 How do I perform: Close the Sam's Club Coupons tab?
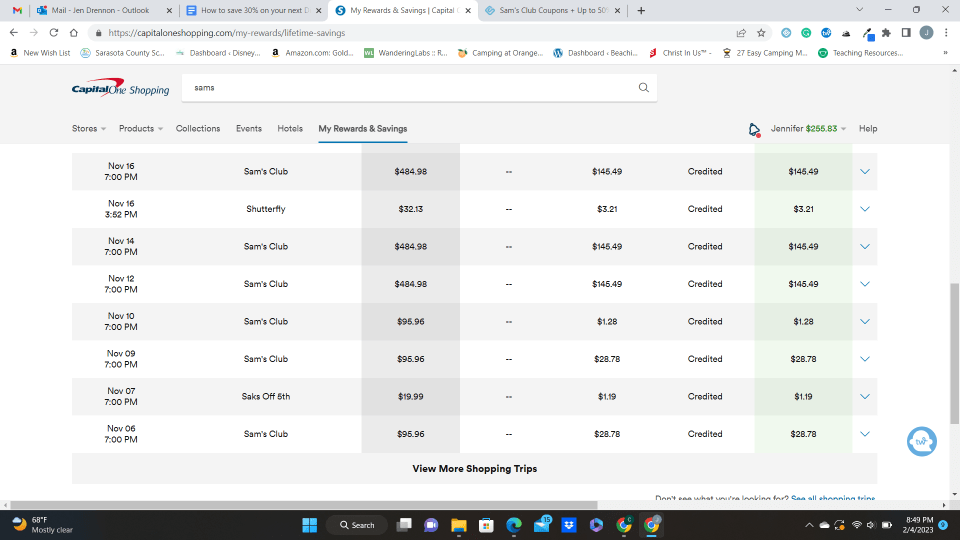click(x=617, y=10)
